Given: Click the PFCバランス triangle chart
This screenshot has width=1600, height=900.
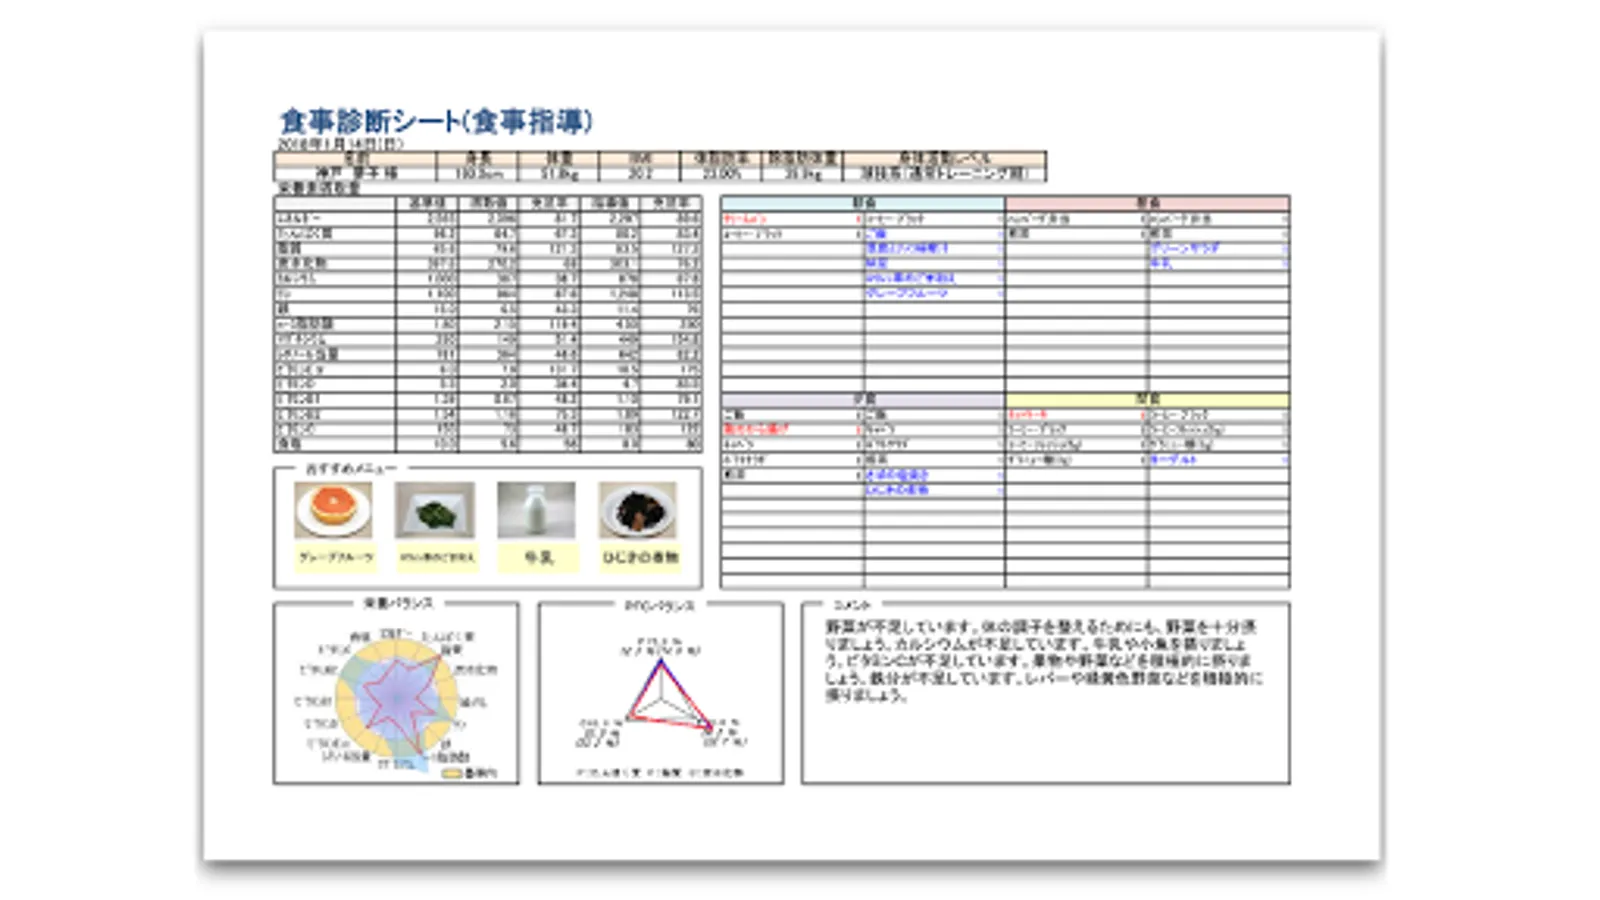Looking at the screenshot, I should (x=660, y=690).
